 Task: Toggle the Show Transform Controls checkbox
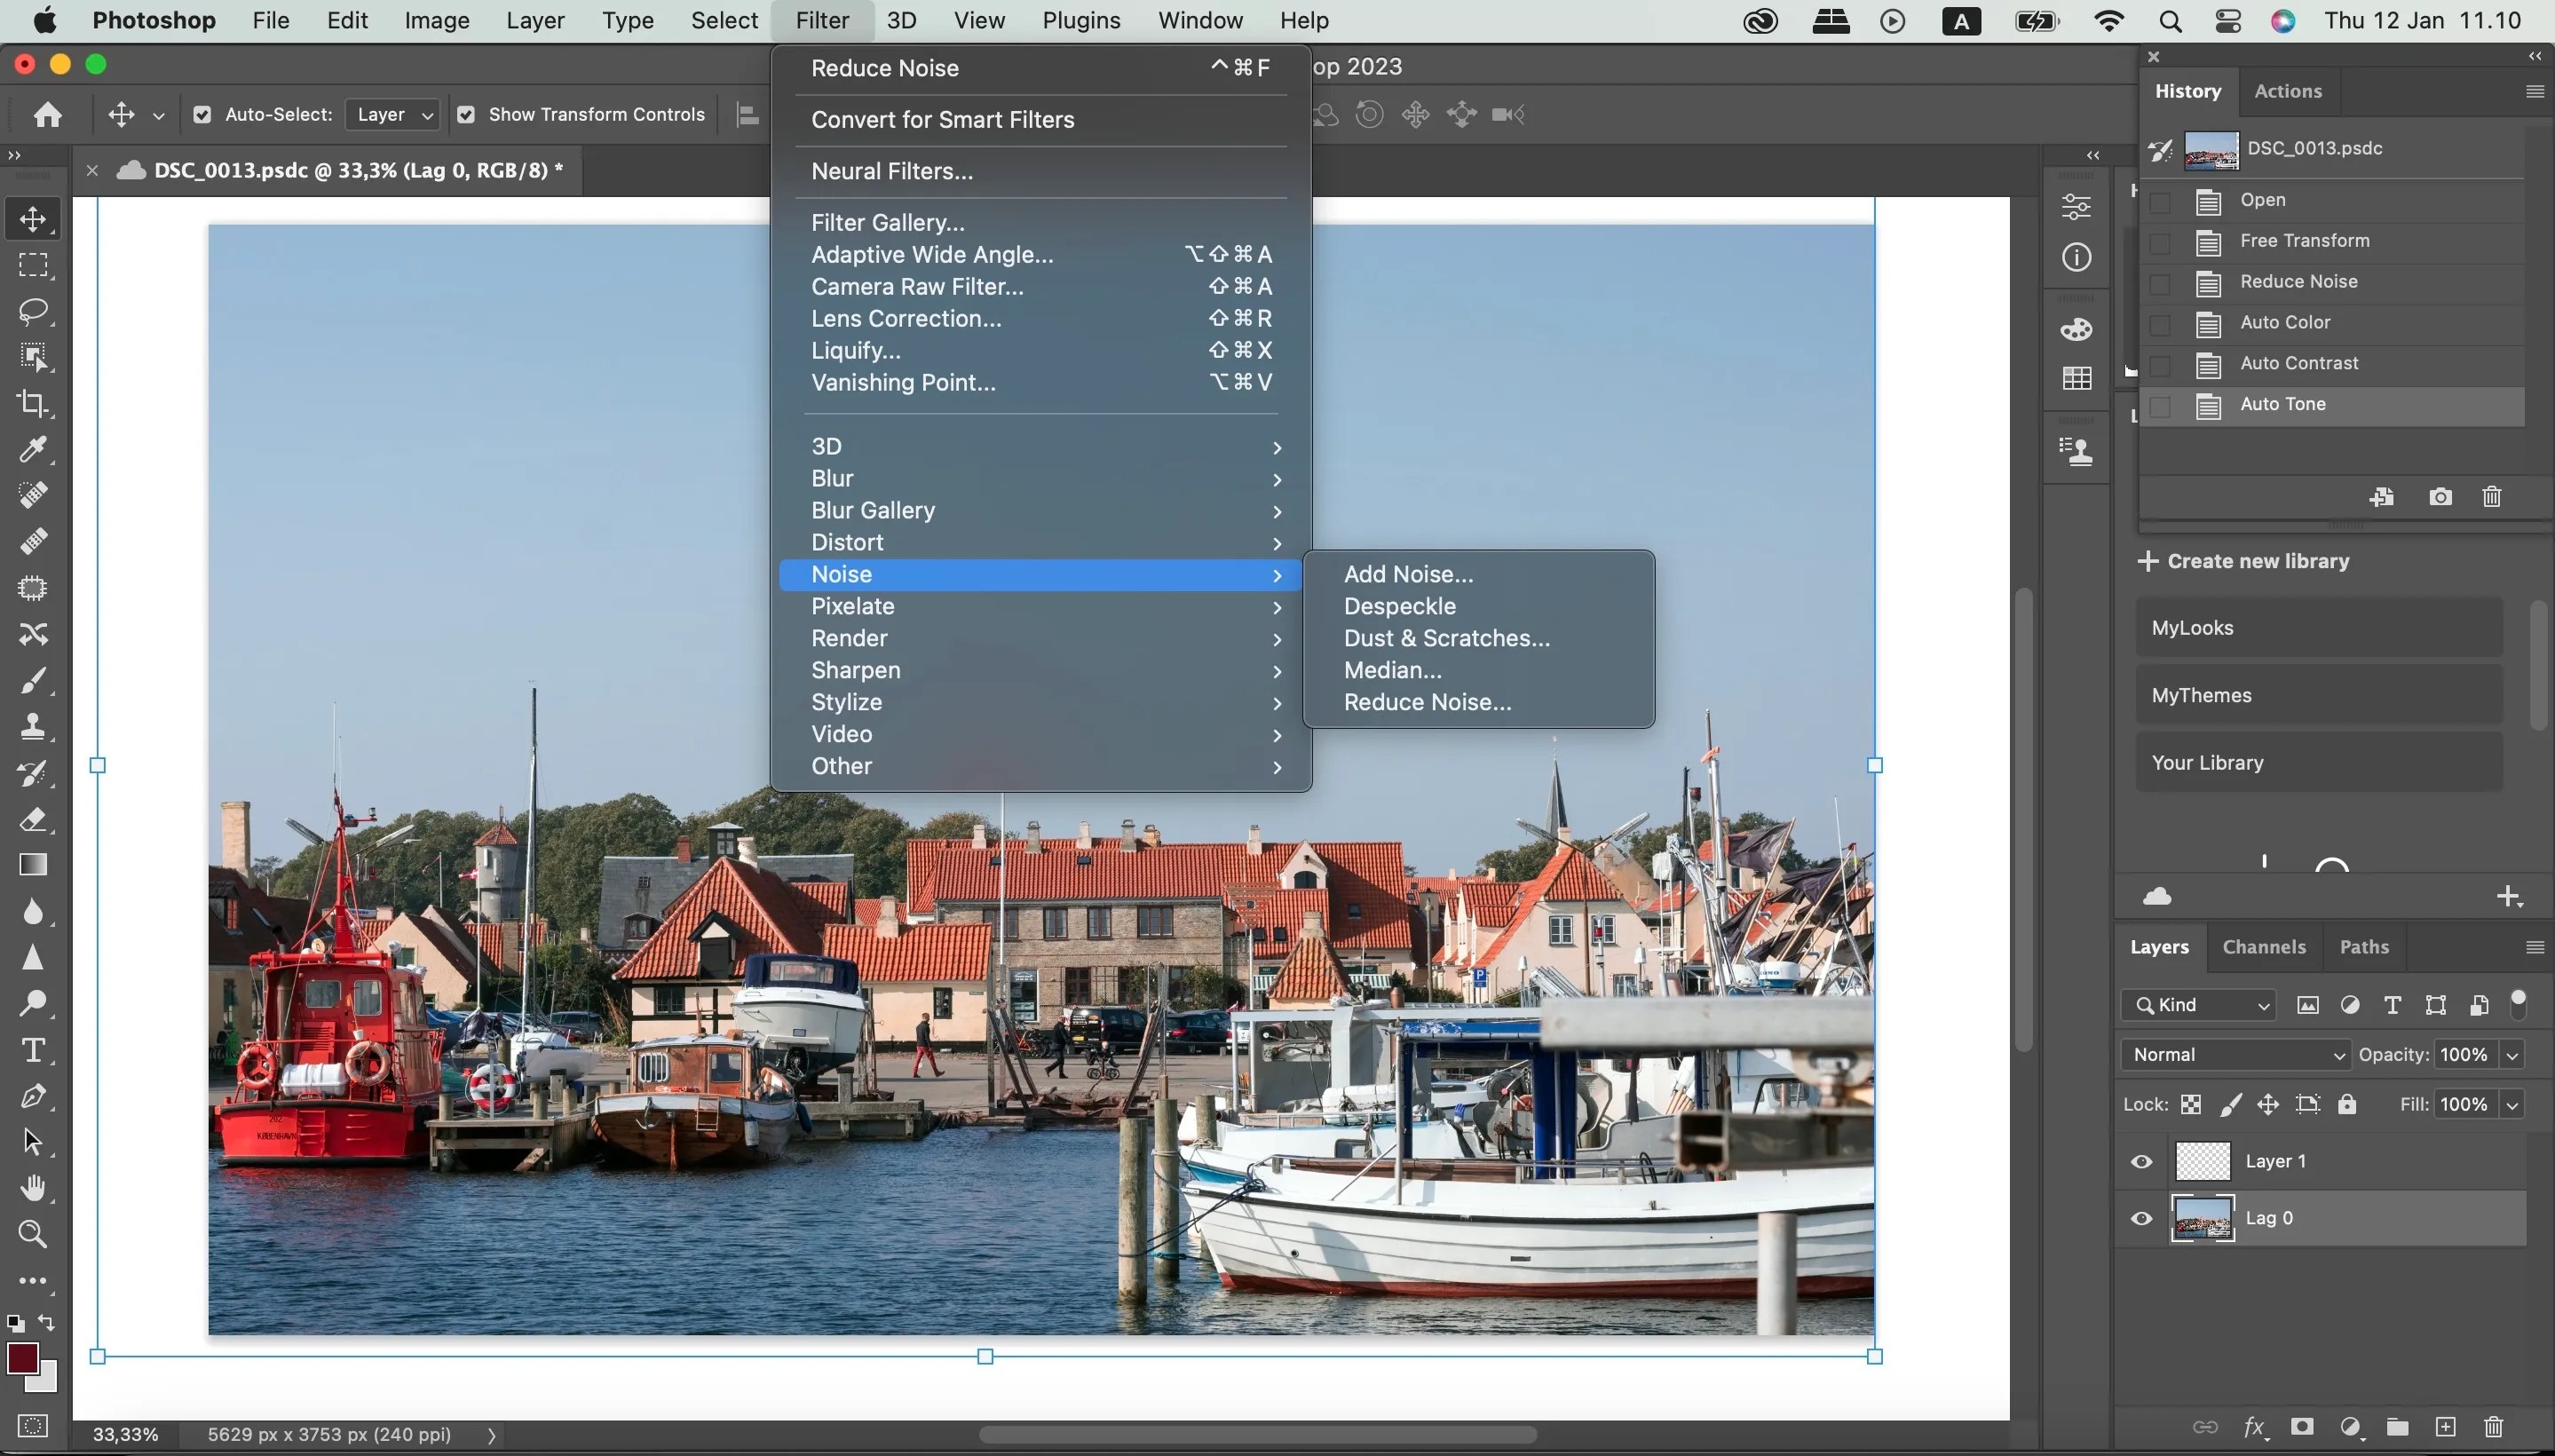point(465,114)
